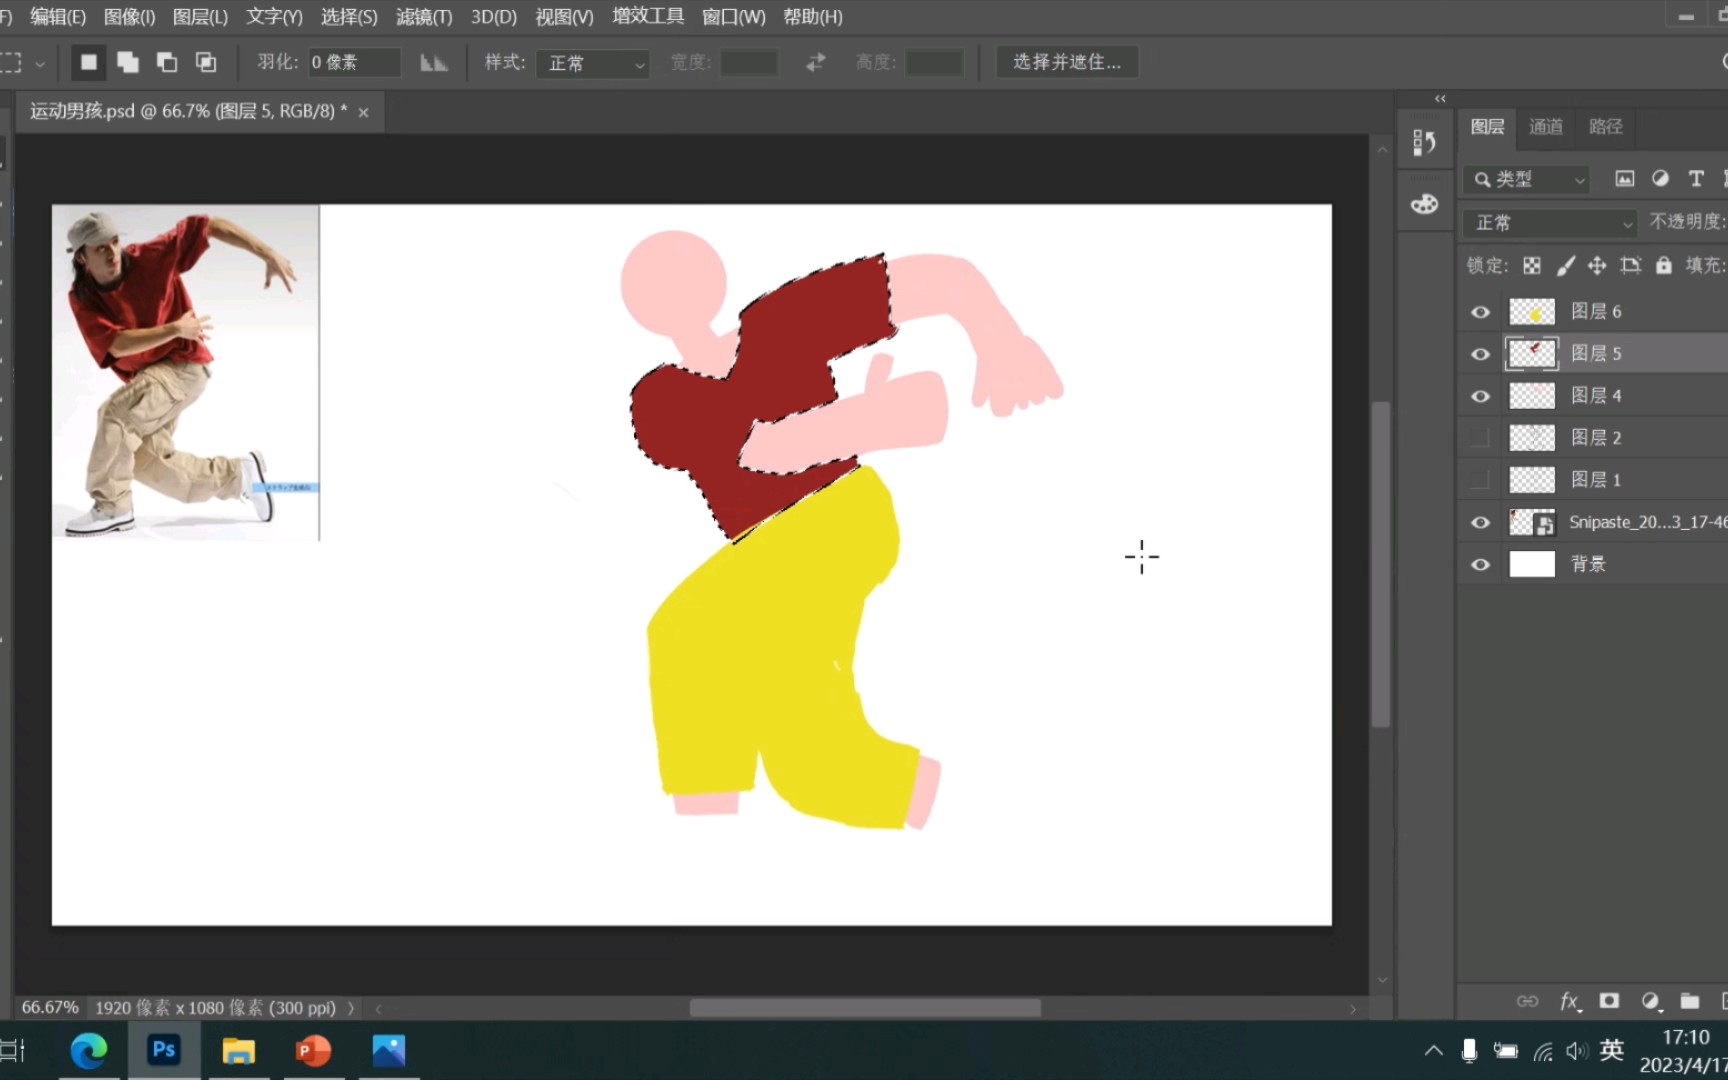Click the Photoshop taskbar icon
The image size is (1728, 1080).
point(164,1050)
